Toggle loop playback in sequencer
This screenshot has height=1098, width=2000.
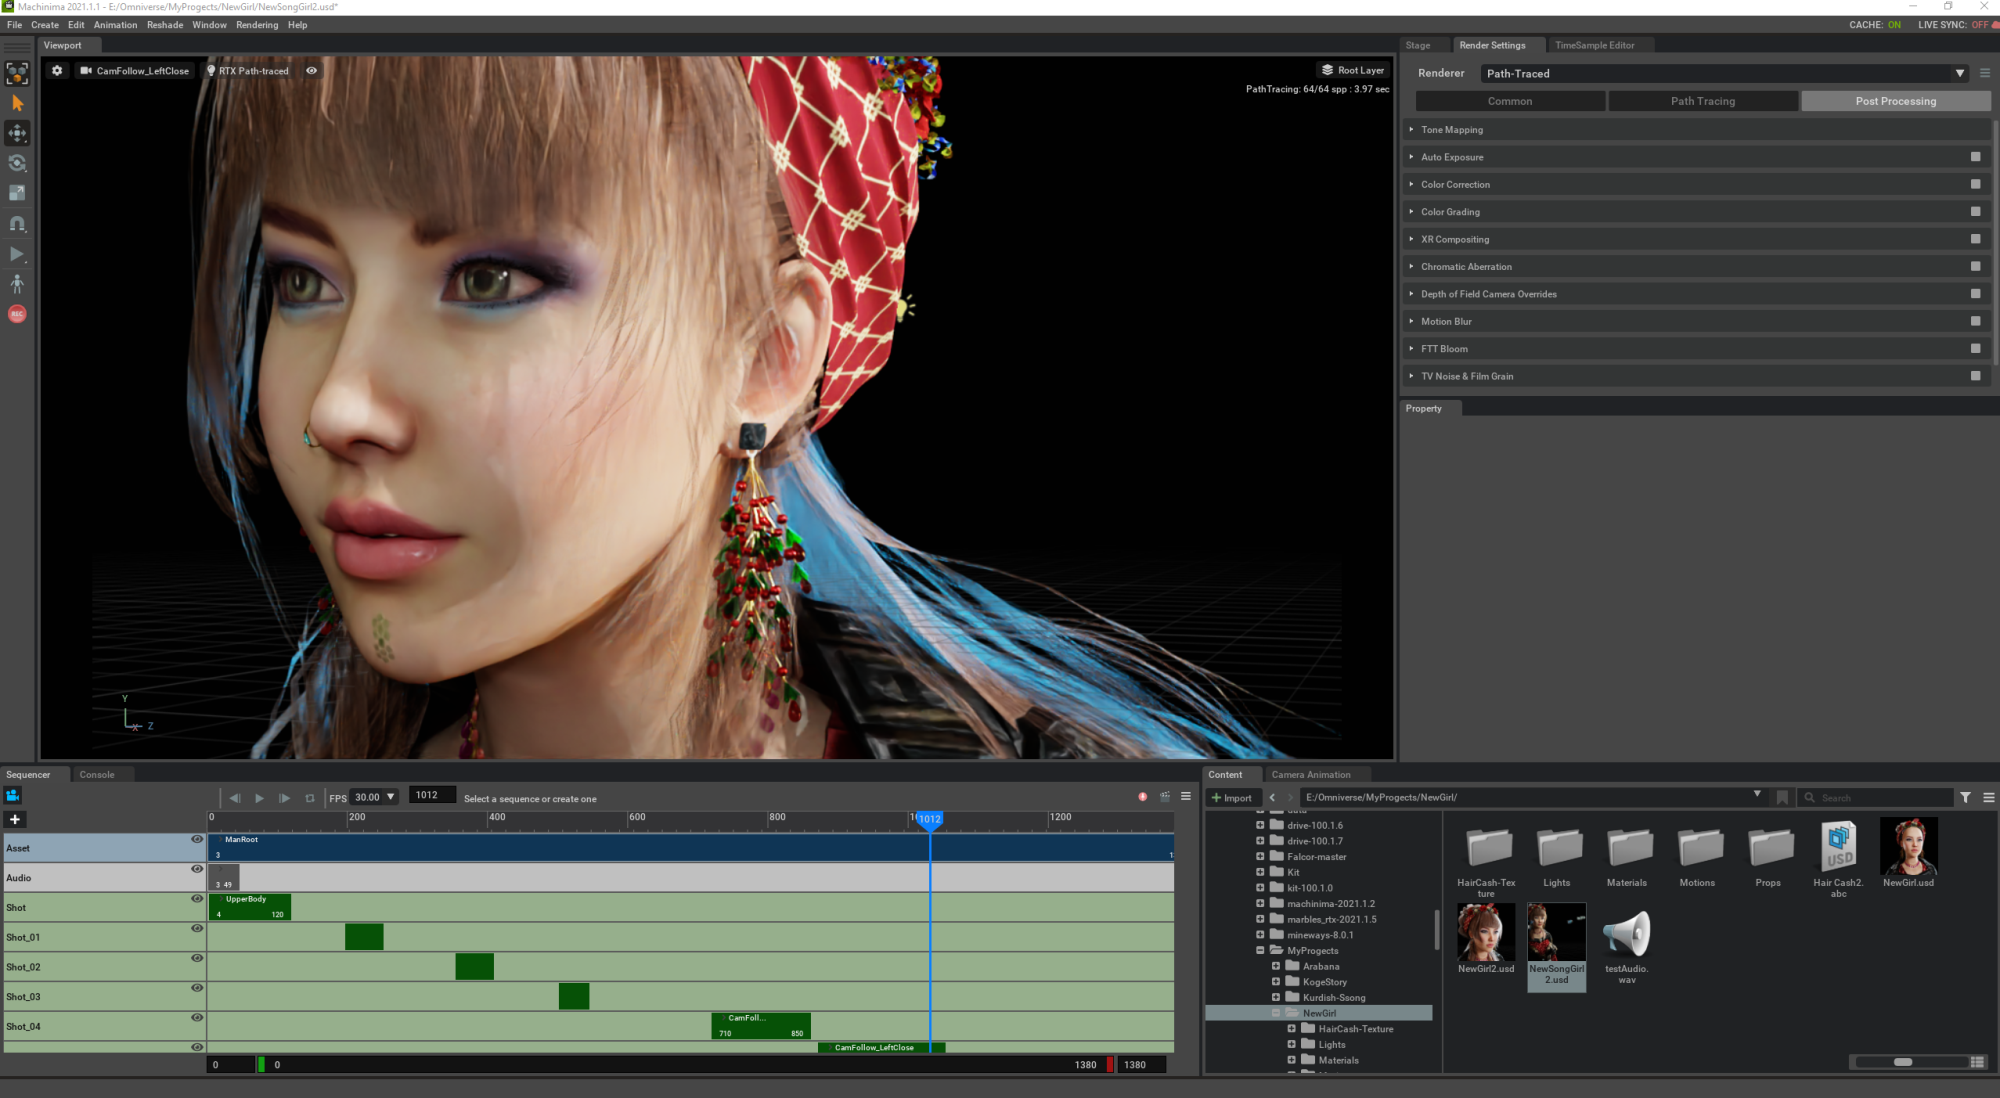point(310,798)
